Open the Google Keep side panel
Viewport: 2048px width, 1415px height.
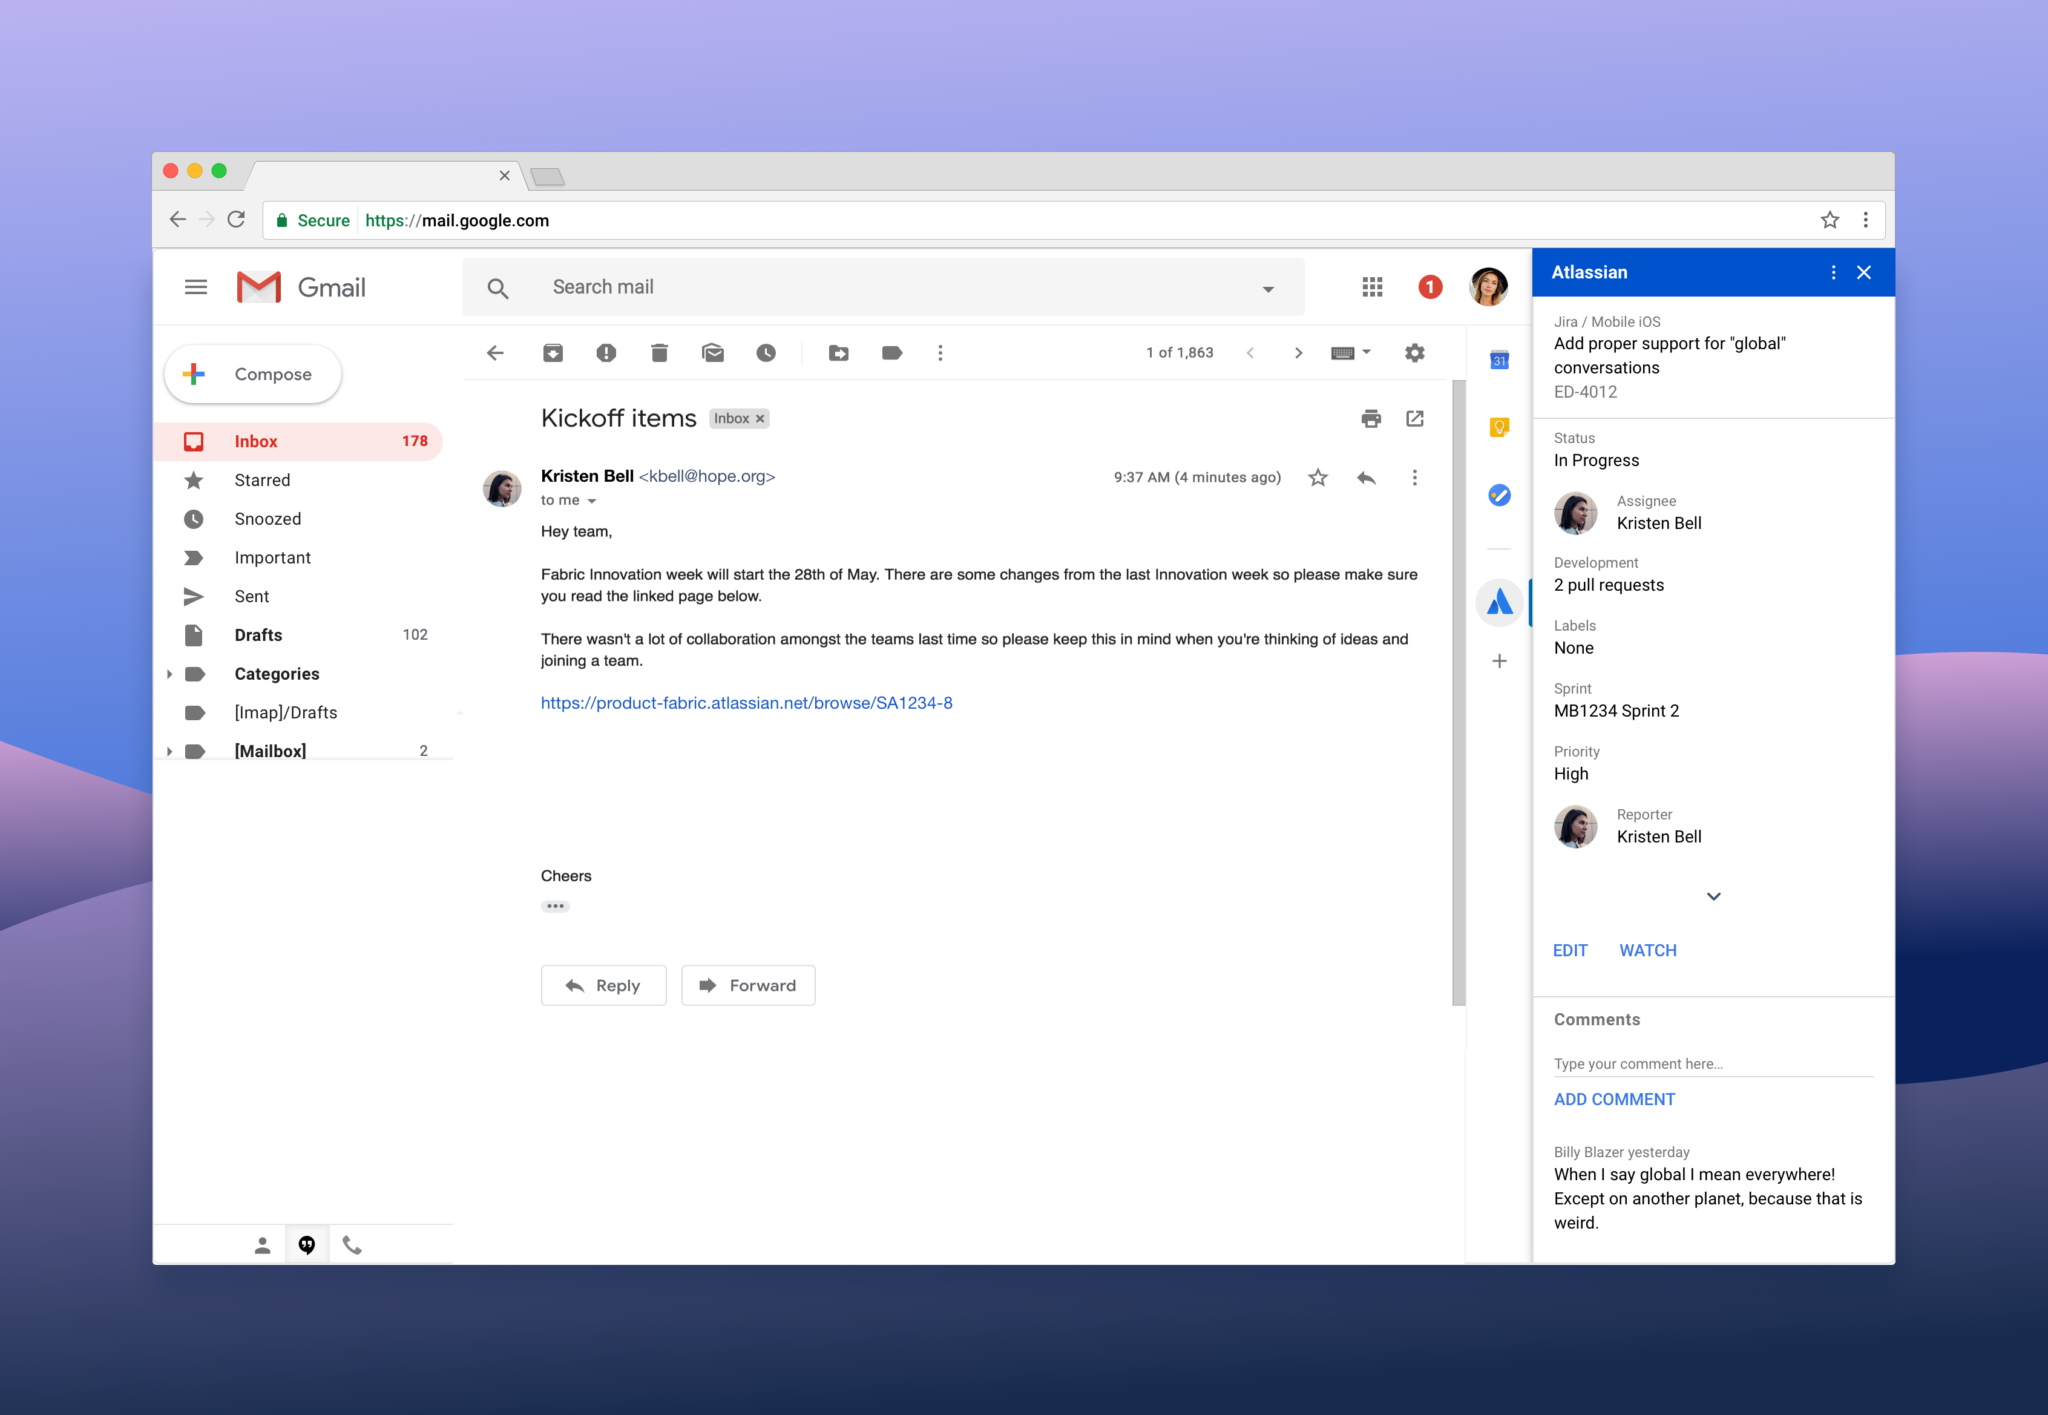pyautogui.click(x=1499, y=428)
